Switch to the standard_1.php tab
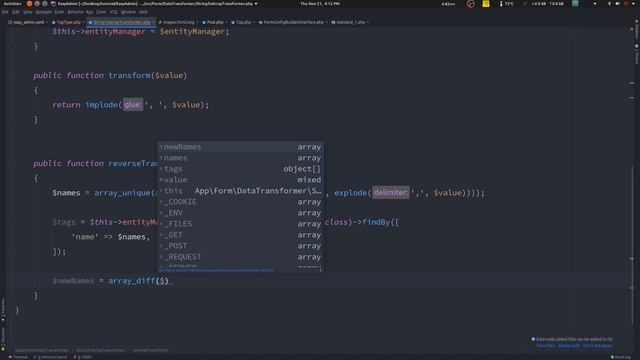The height and width of the screenshot is (360, 640). tap(349, 22)
